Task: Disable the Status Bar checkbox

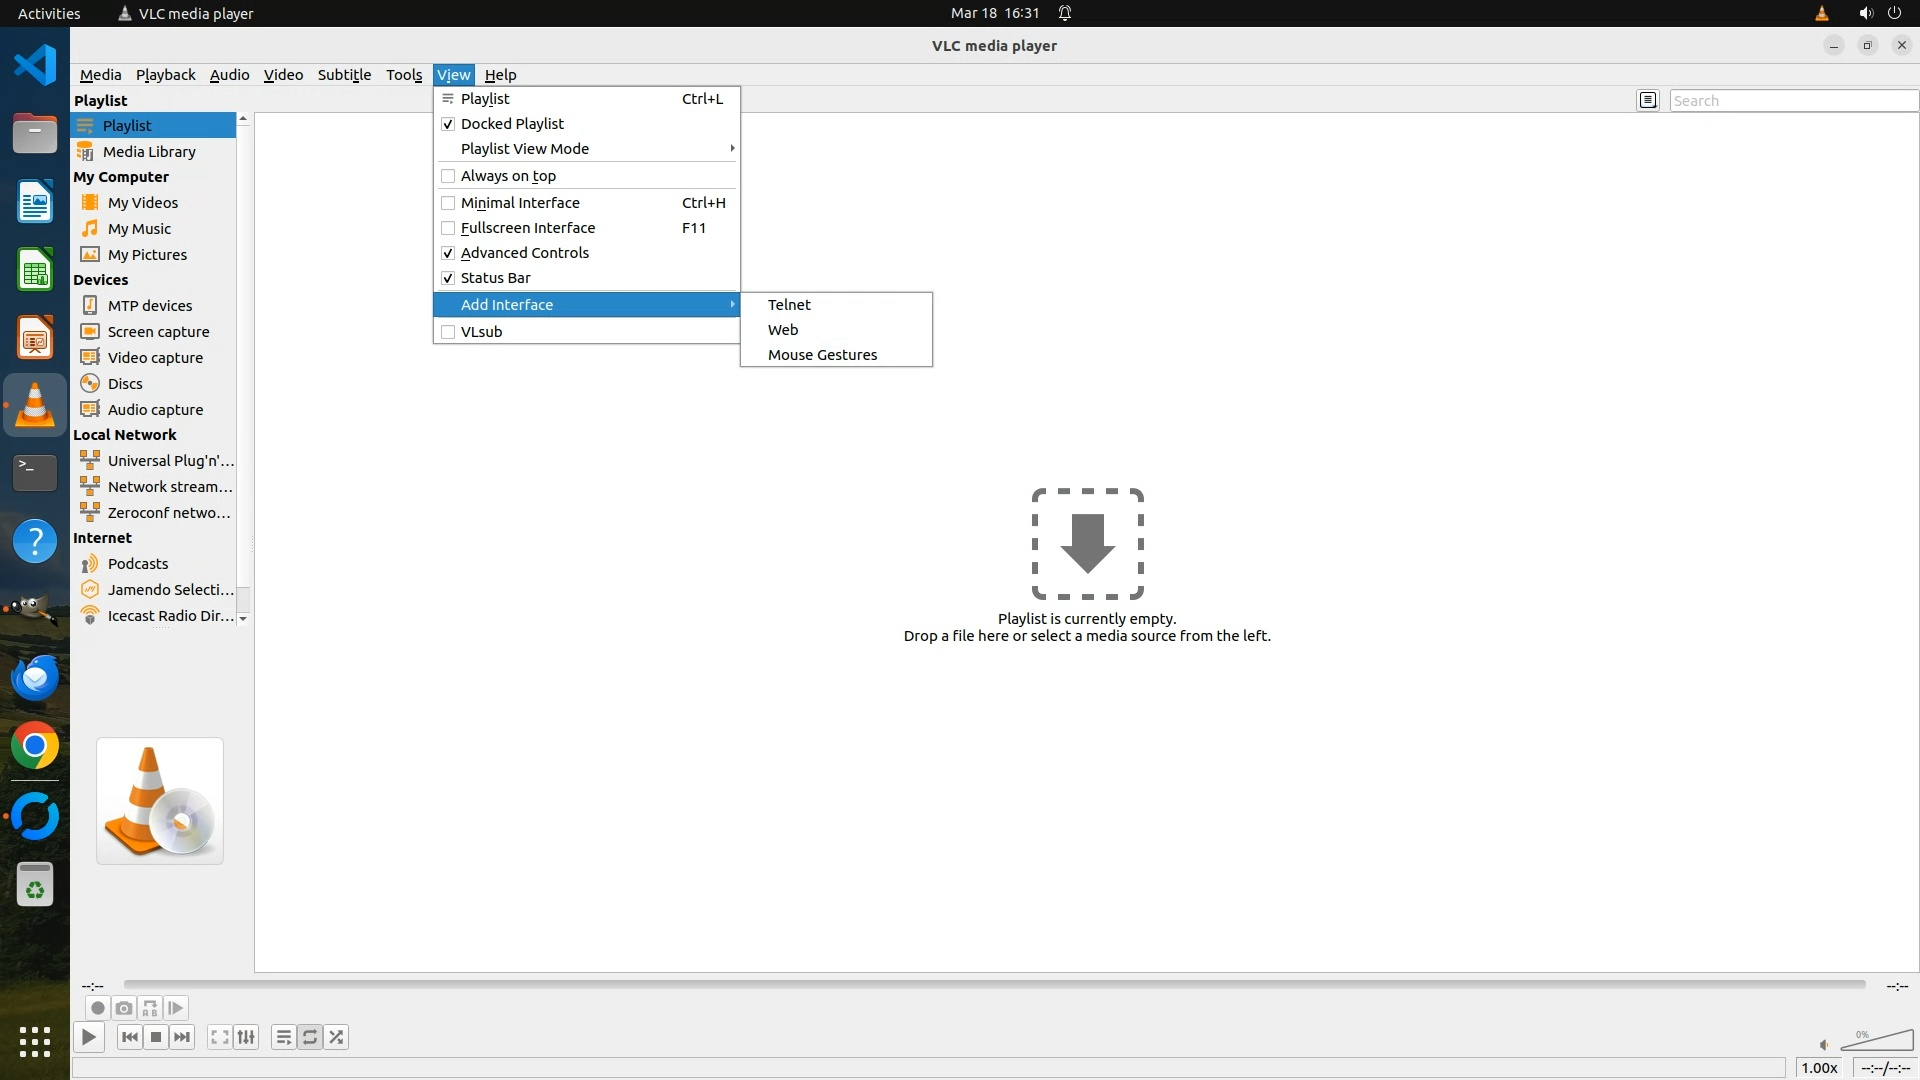Action: point(448,278)
